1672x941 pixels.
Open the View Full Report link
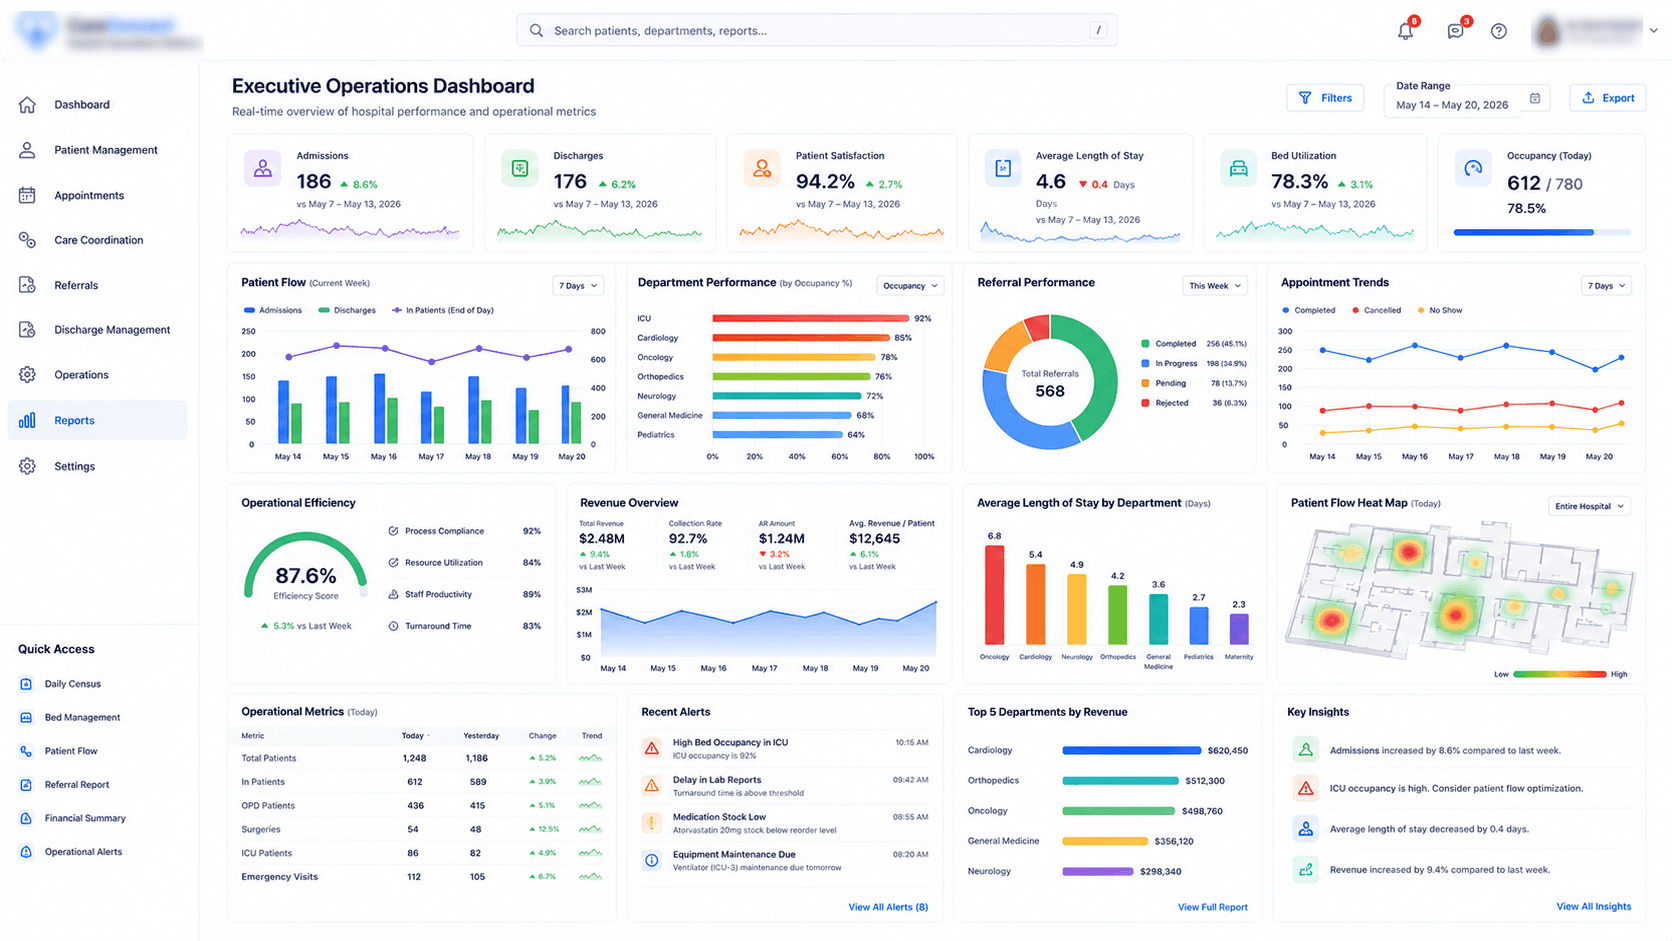[x=1213, y=907]
